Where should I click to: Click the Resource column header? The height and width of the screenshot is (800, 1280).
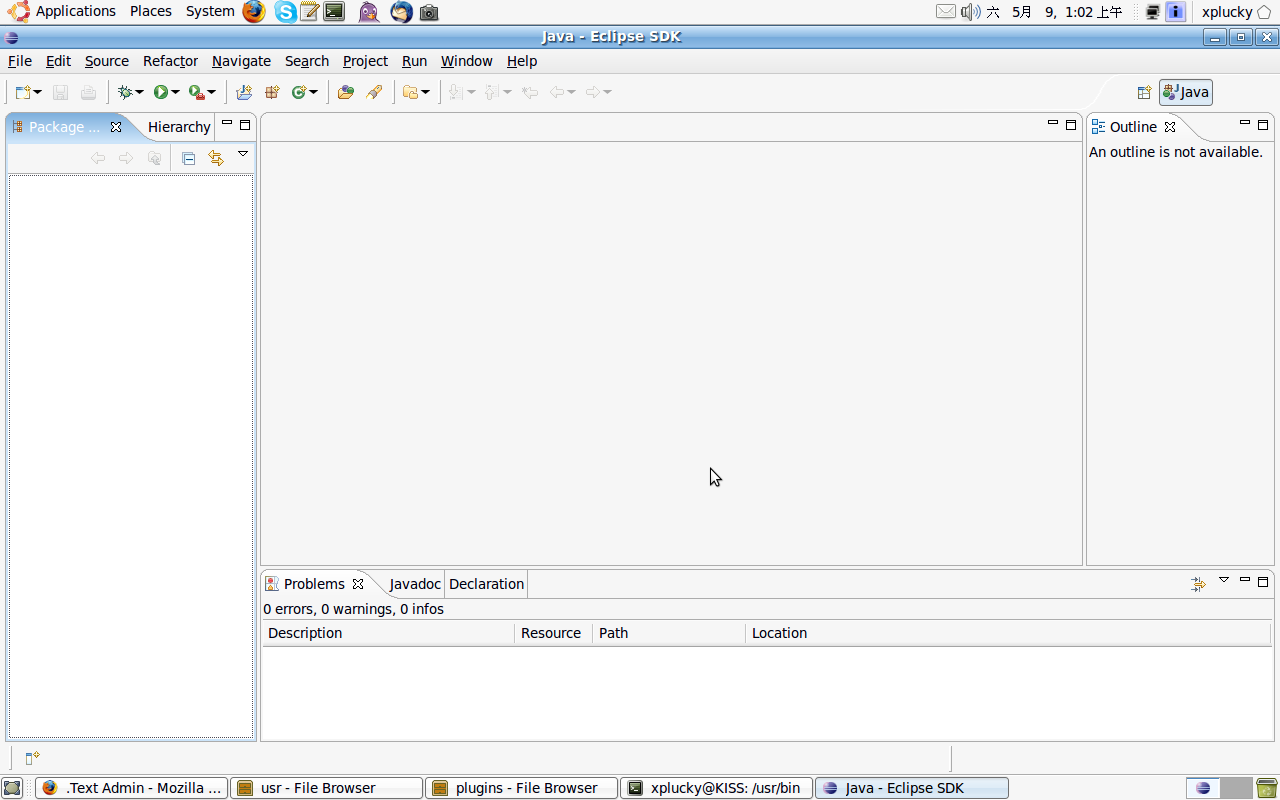(554, 633)
